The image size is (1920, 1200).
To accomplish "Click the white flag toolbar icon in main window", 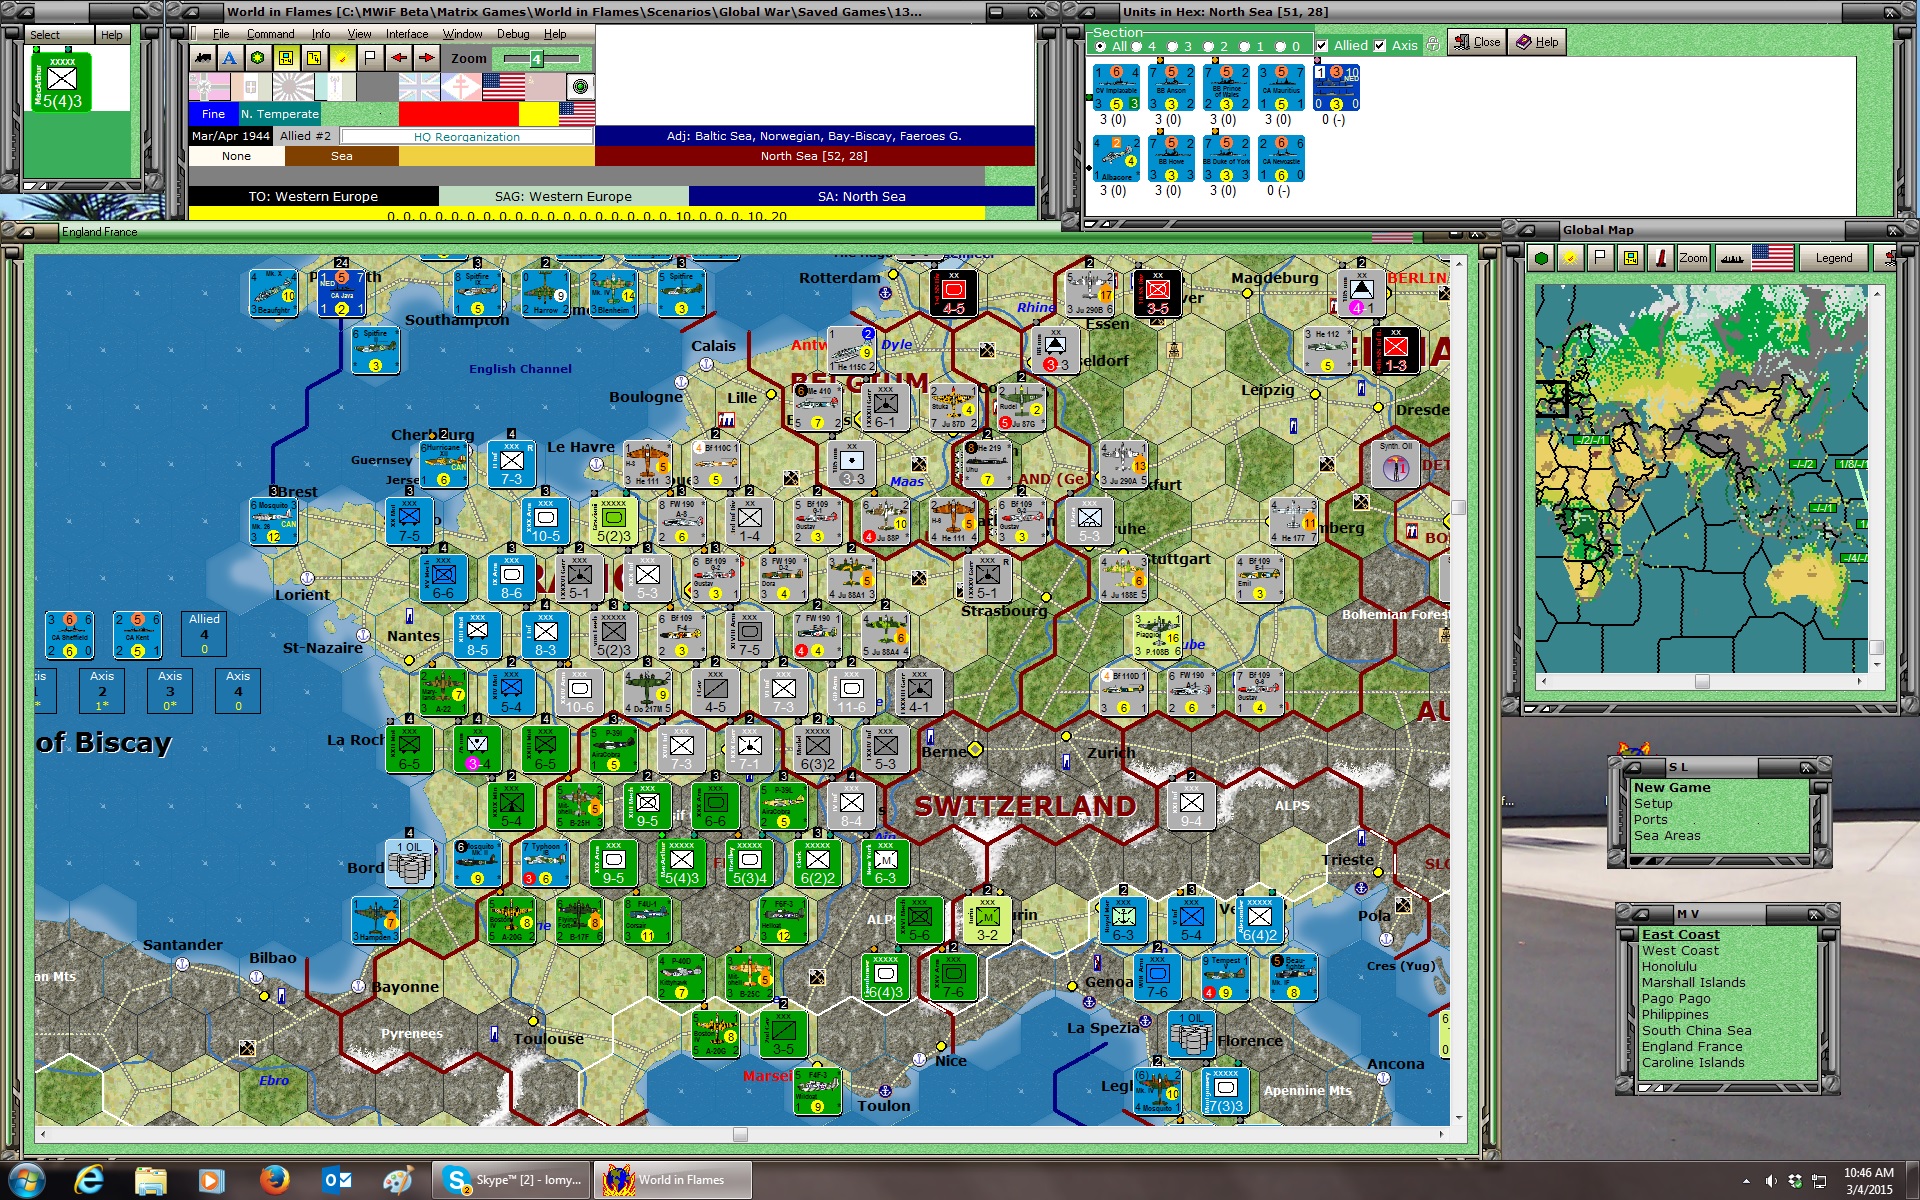I will click(370, 58).
